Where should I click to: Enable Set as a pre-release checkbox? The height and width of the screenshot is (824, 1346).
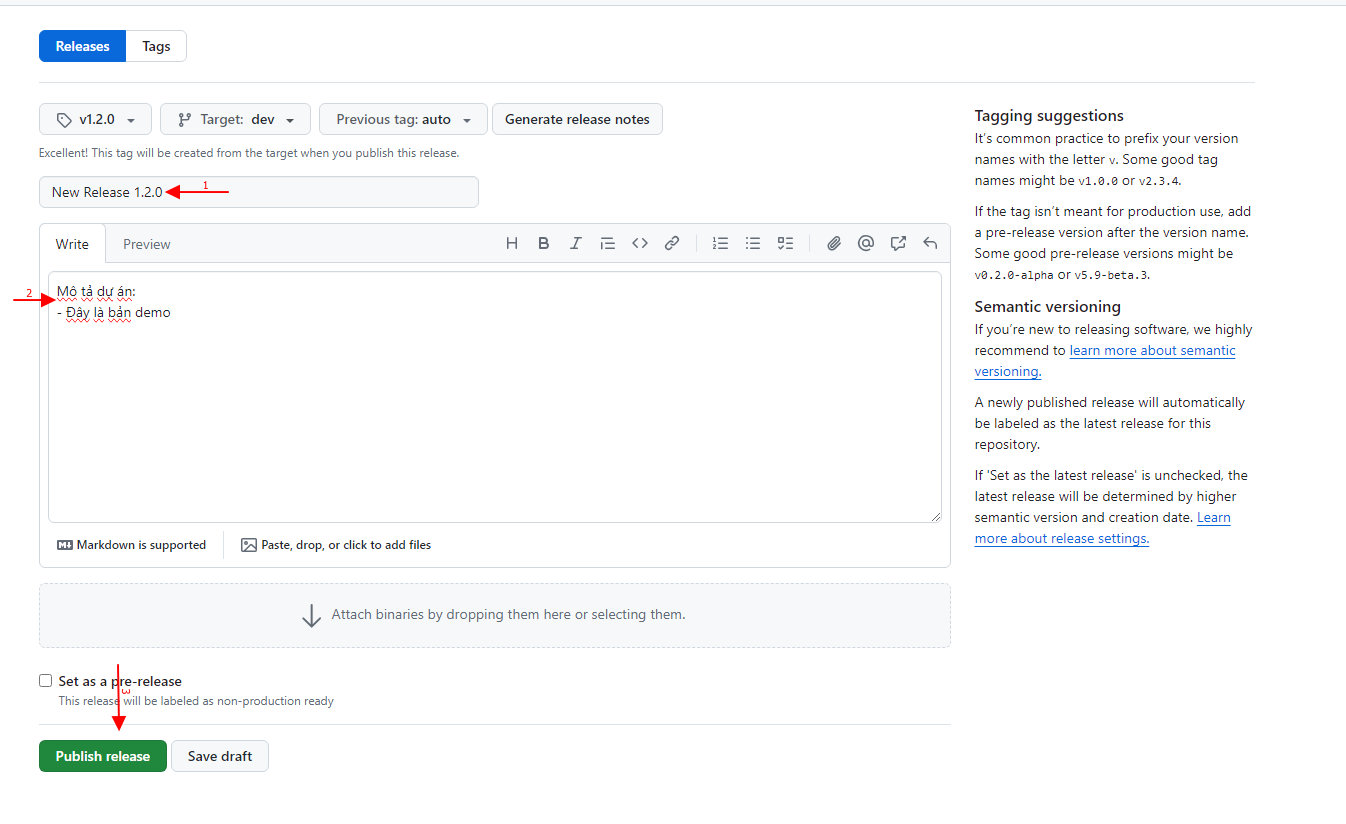coord(46,681)
